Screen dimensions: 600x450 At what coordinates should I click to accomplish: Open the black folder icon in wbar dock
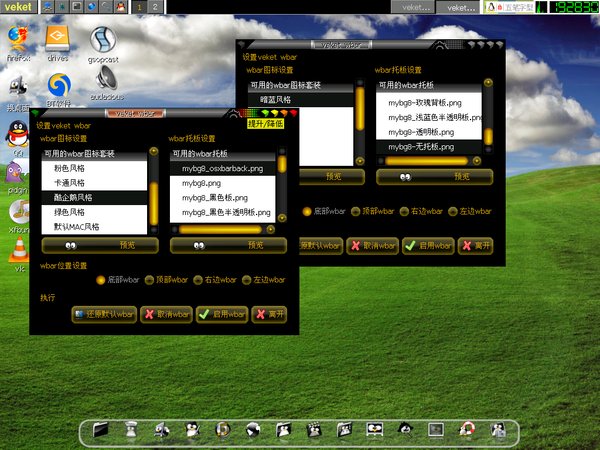pos(101,430)
